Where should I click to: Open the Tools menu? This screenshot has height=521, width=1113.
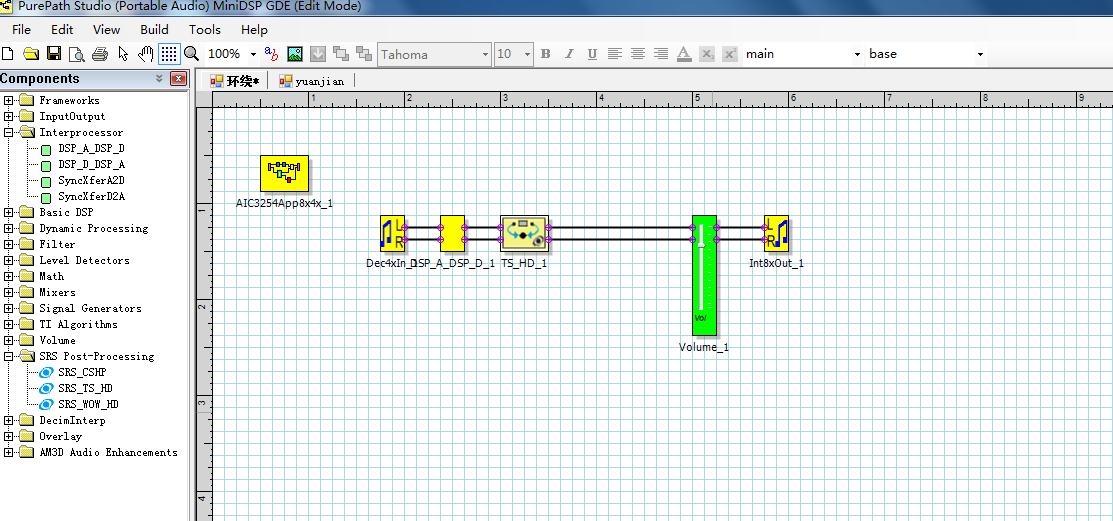[x=204, y=30]
